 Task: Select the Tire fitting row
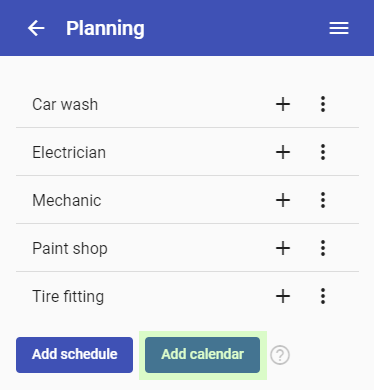(x=187, y=296)
